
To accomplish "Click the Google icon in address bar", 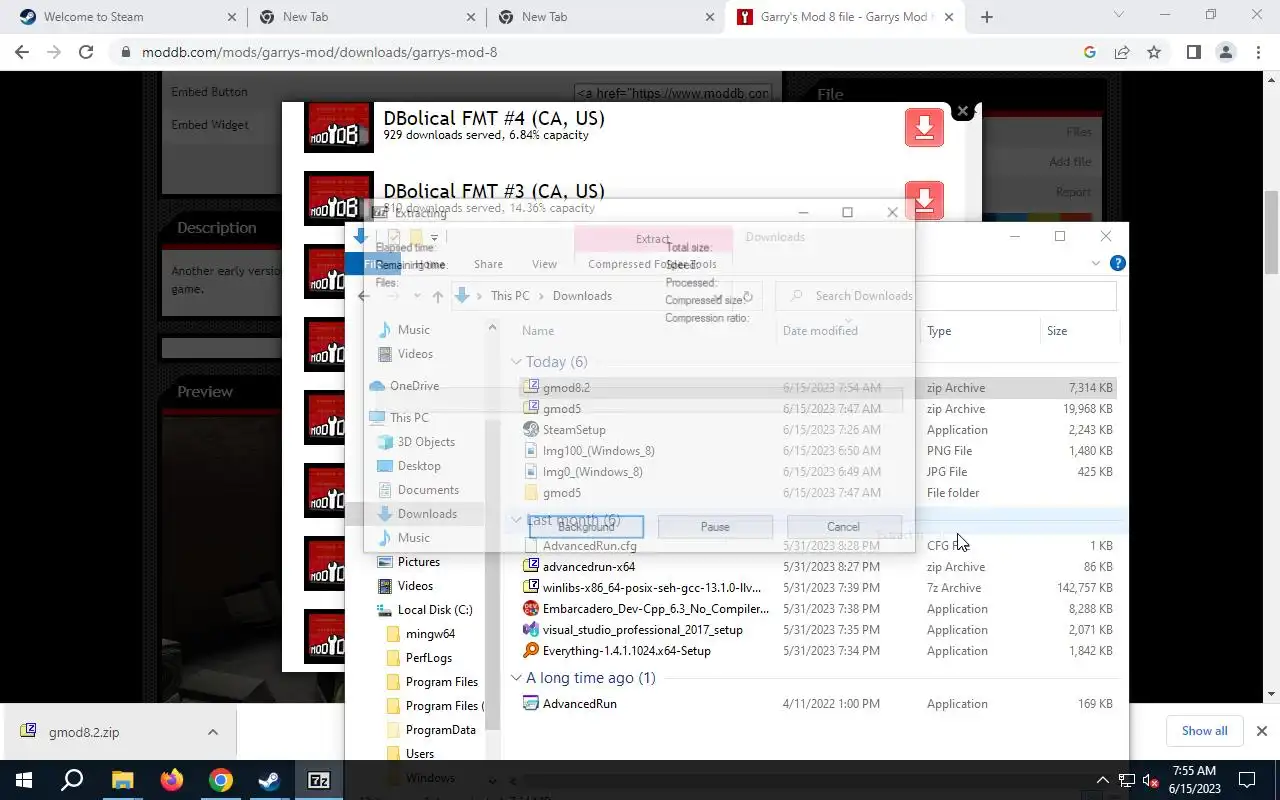I will click(1090, 52).
